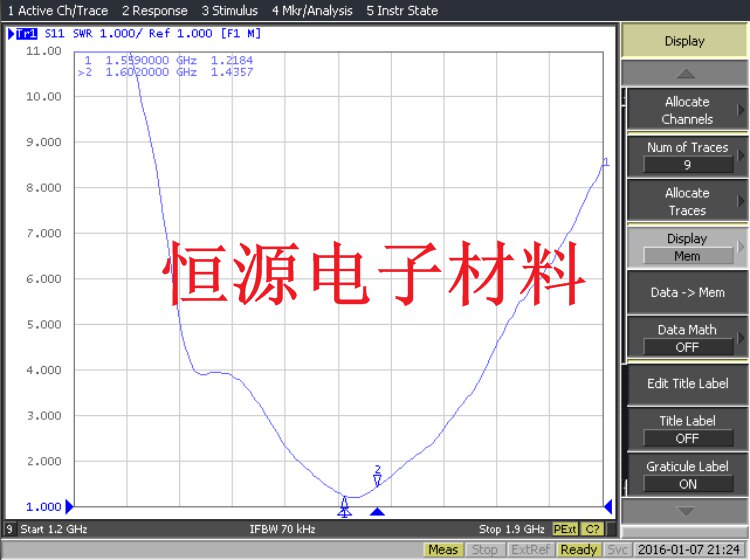750x560 pixels.
Task: Click the 5.000 Y-axis label
Action: coord(44,324)
